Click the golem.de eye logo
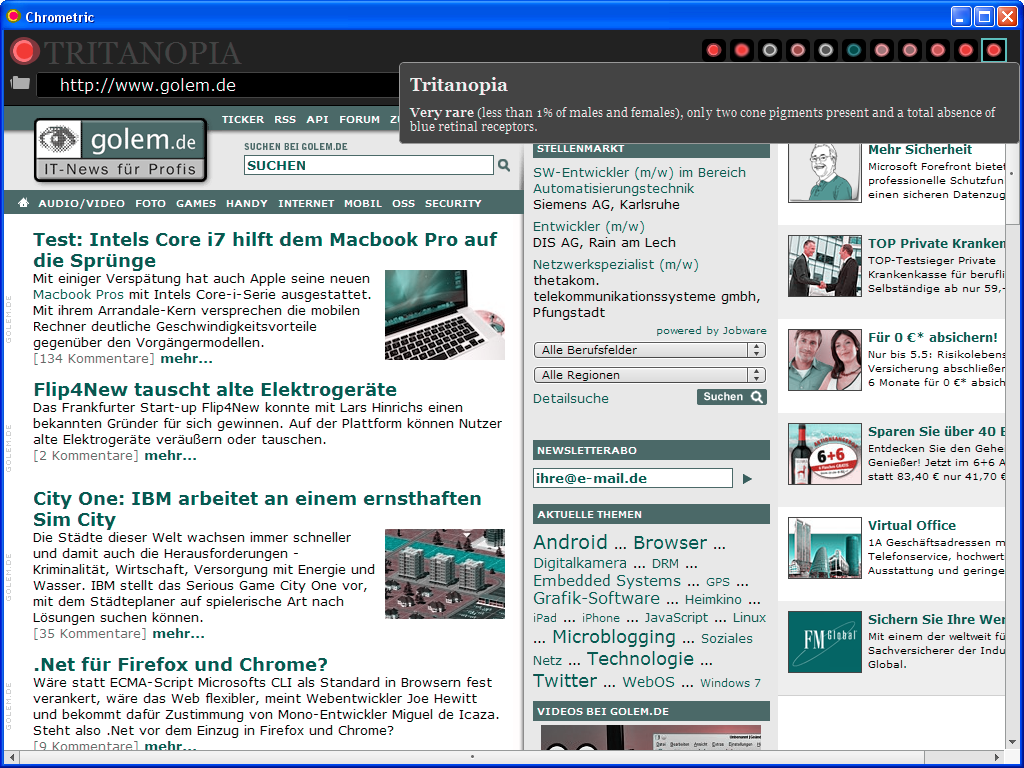The width and height of the screenshot is (1024, 768). [121, 150]
